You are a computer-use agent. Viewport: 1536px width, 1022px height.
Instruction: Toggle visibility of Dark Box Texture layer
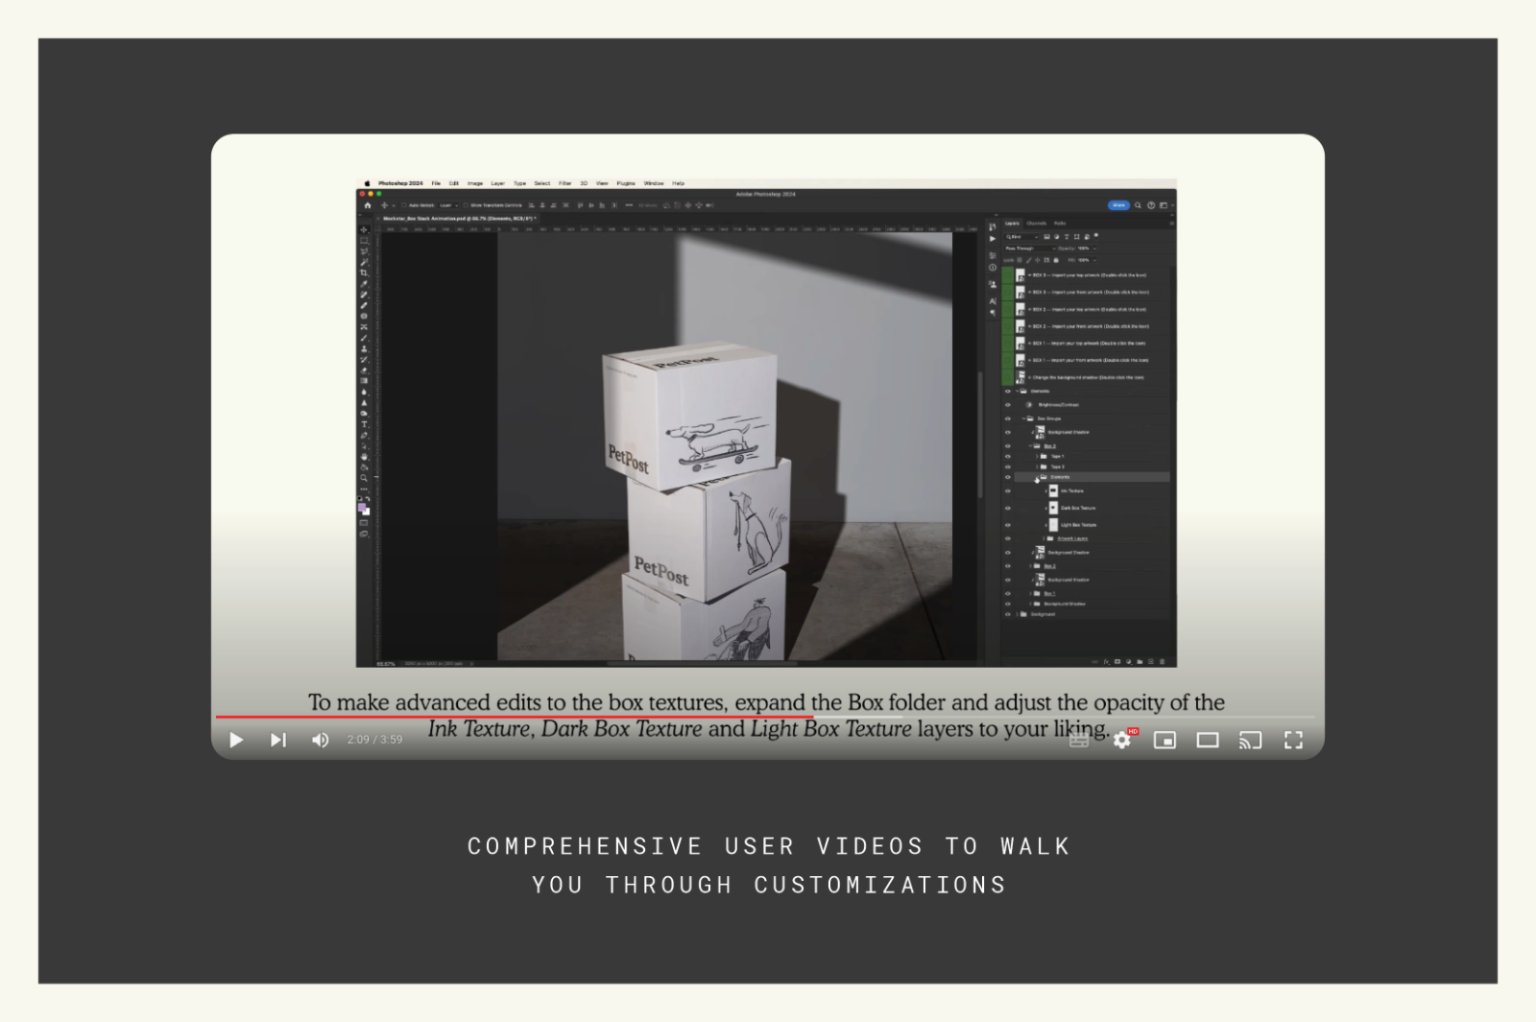click(x=1007, y=508)
